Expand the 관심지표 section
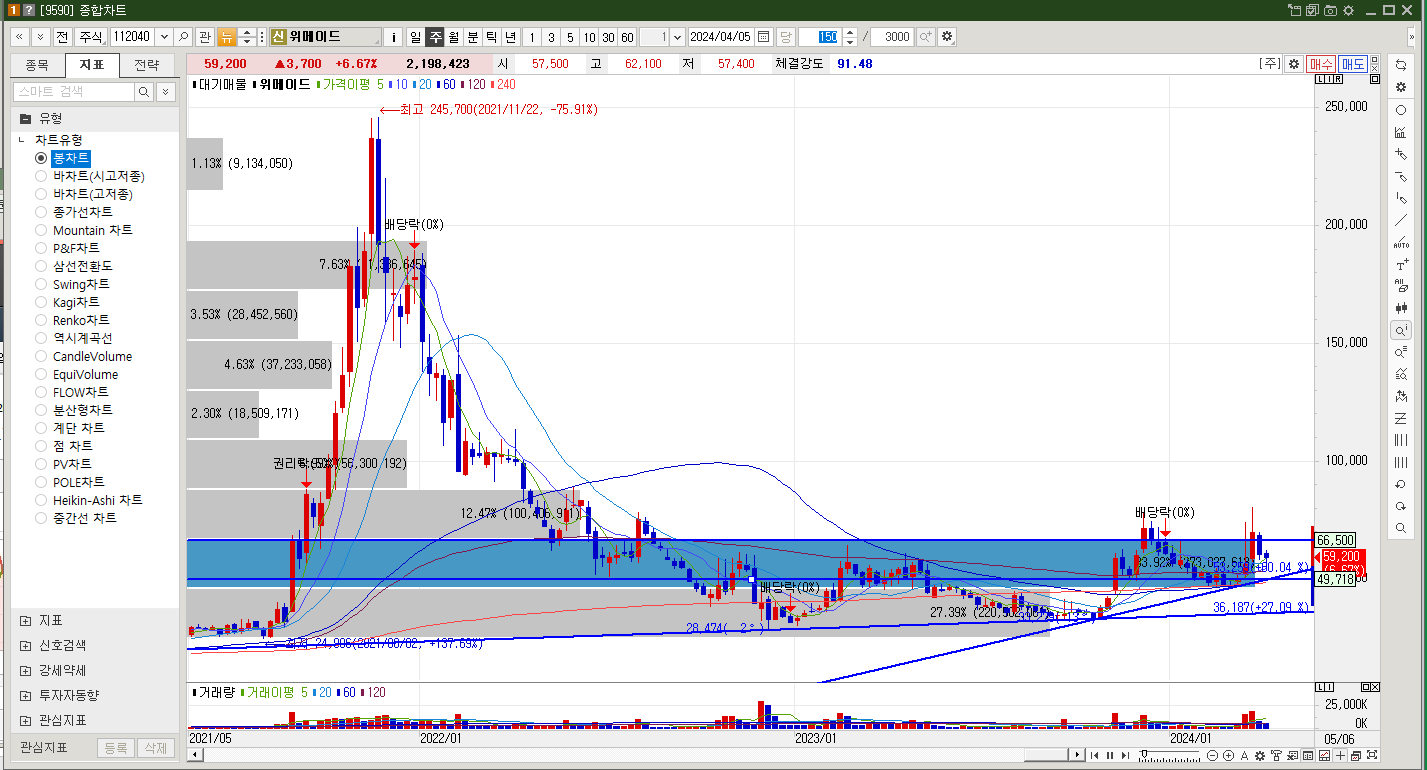 25,720
